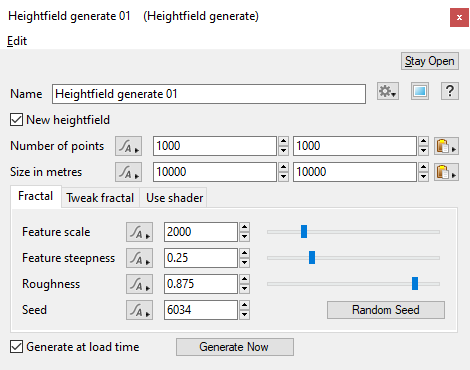Increase Seed value with up arrow
Screen dimensions: 470x370
coord(245,305)
